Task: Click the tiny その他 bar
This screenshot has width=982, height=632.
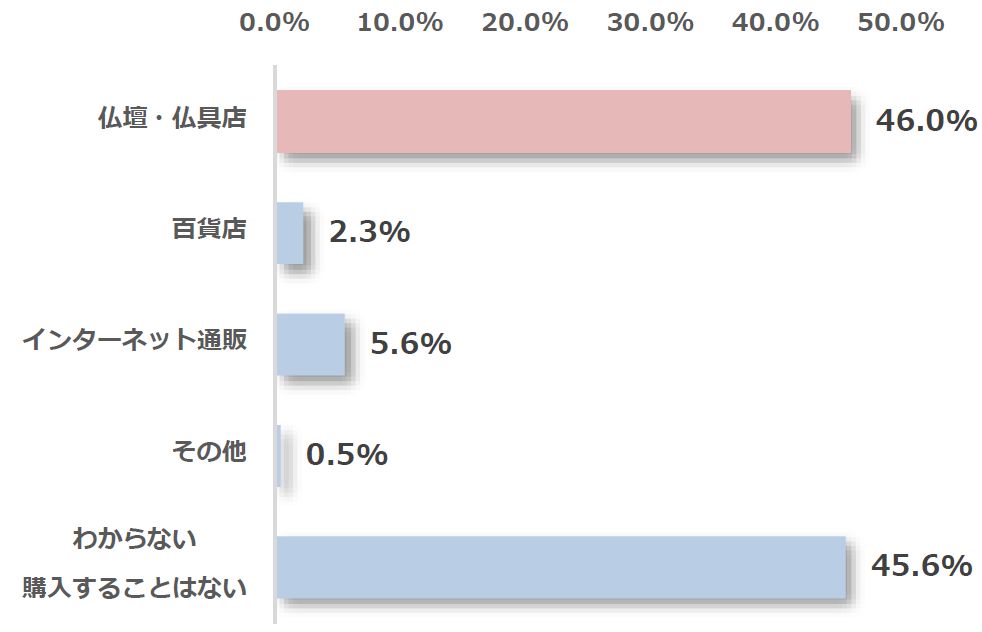Action: click(x=279, y=456)
